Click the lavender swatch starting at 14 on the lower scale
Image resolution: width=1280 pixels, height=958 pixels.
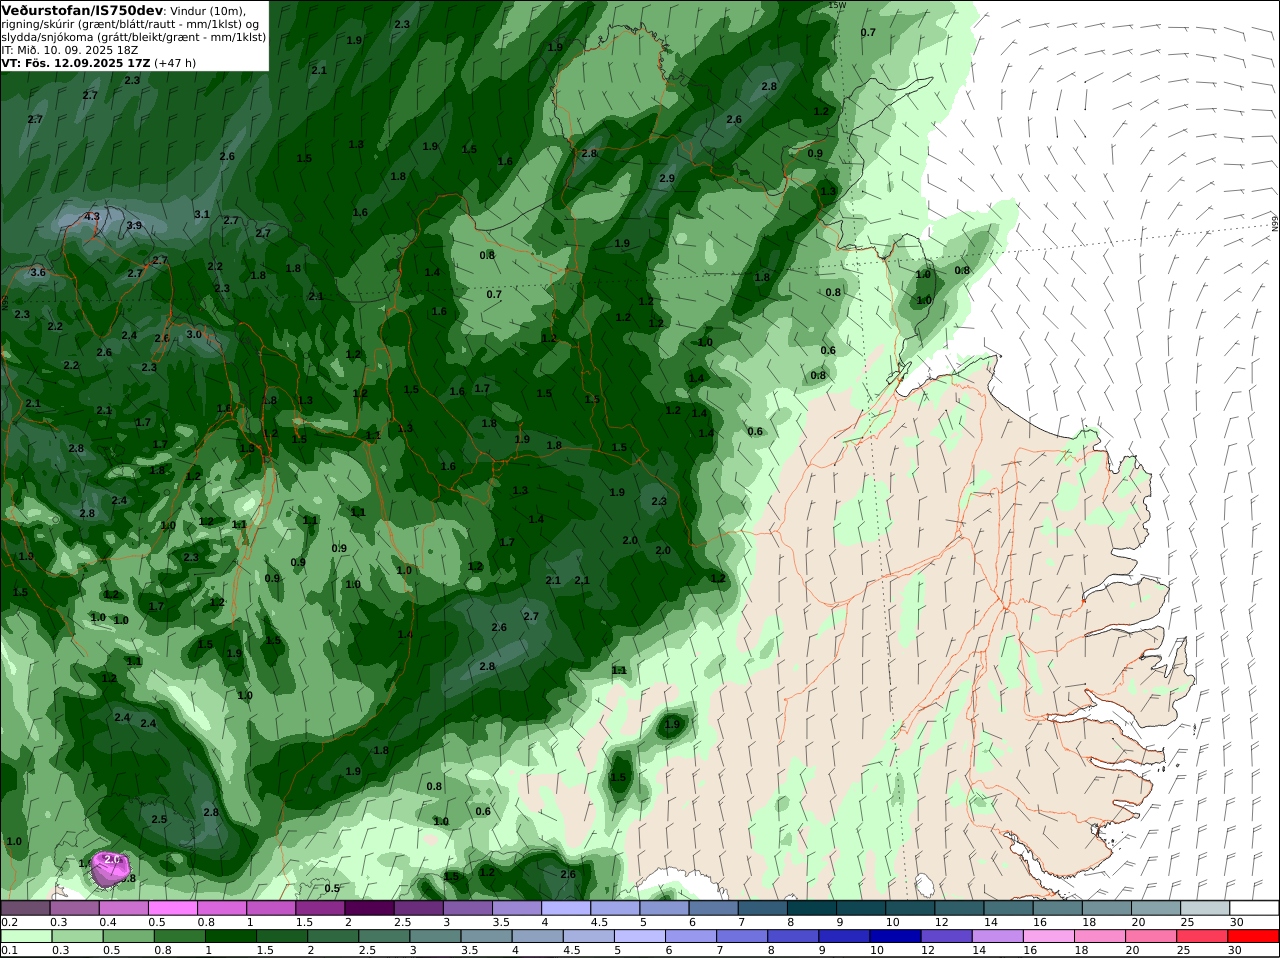point(998,936)
